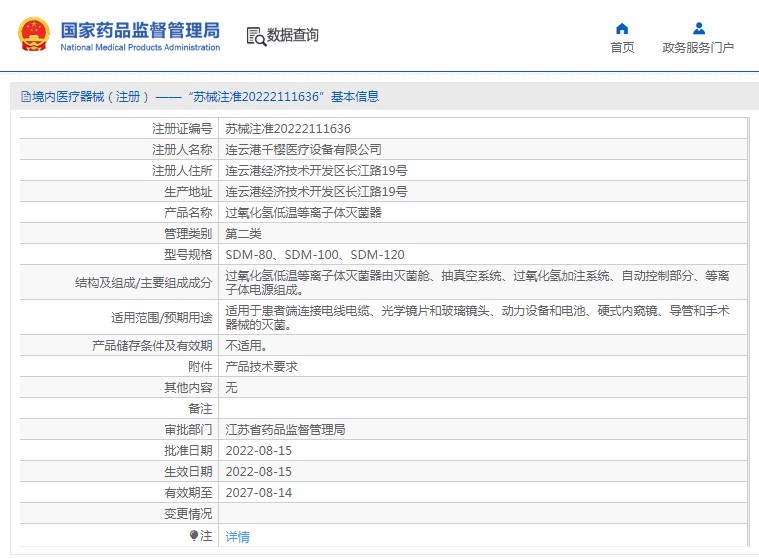
Task: Click the document icon before 境内医疗器械
Action: point(26,97)
